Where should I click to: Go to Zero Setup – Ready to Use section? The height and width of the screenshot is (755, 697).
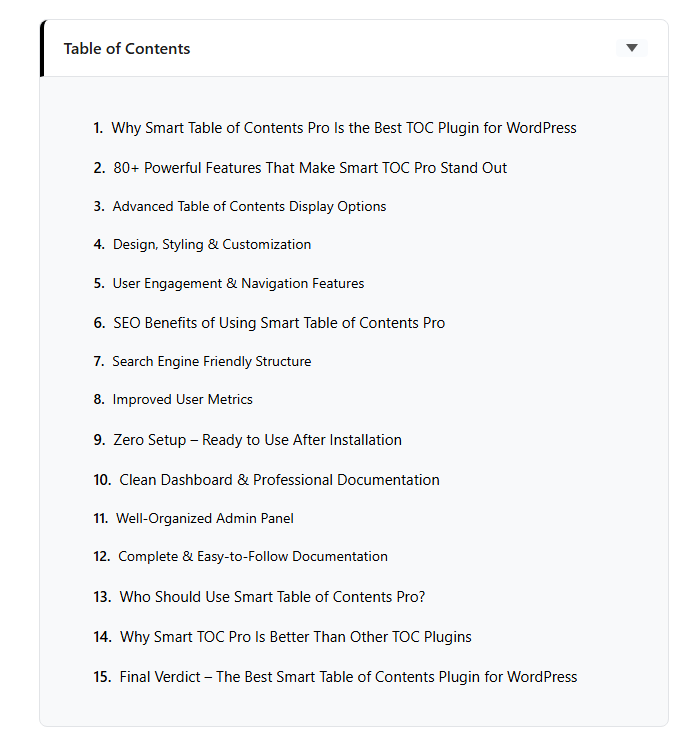(257, 440)
